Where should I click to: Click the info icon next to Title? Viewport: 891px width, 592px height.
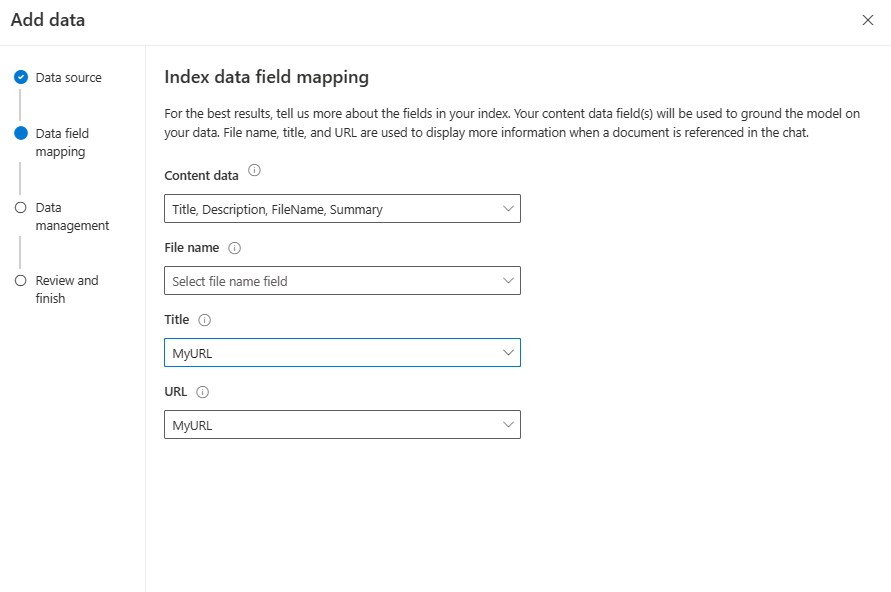click(205, 320)
